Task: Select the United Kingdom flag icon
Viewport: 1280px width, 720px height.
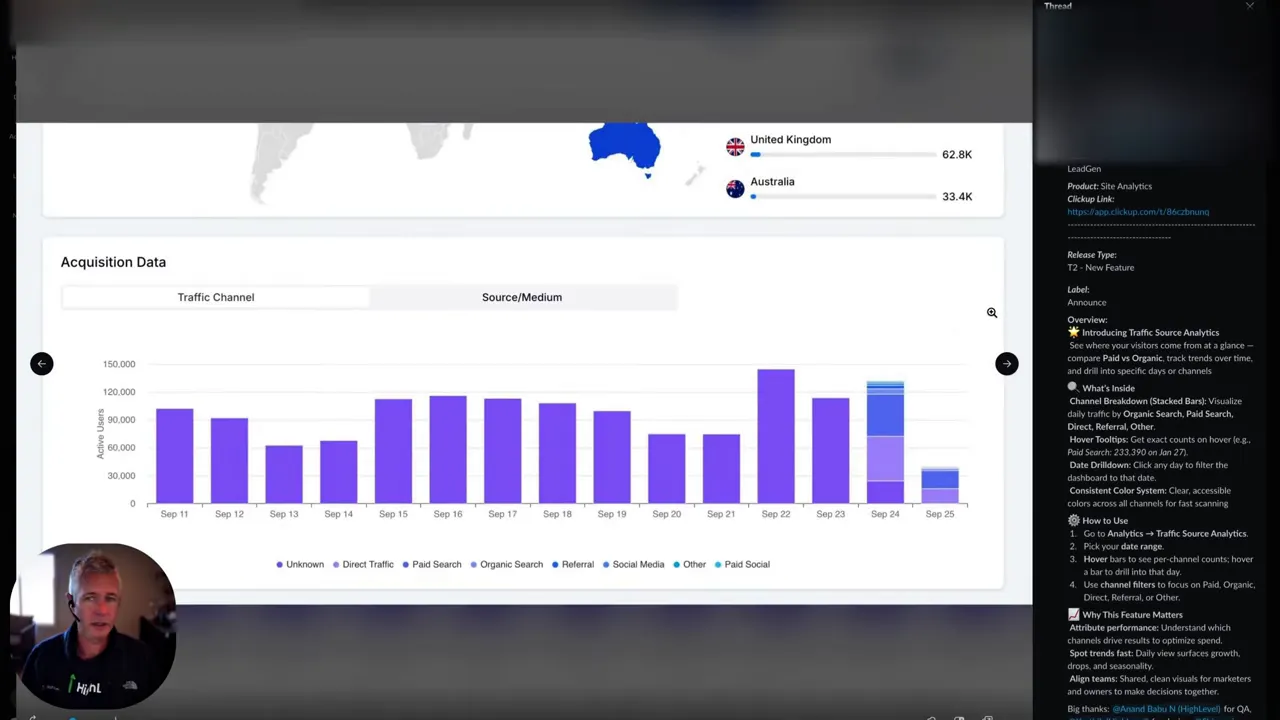Action: point(735,145)
